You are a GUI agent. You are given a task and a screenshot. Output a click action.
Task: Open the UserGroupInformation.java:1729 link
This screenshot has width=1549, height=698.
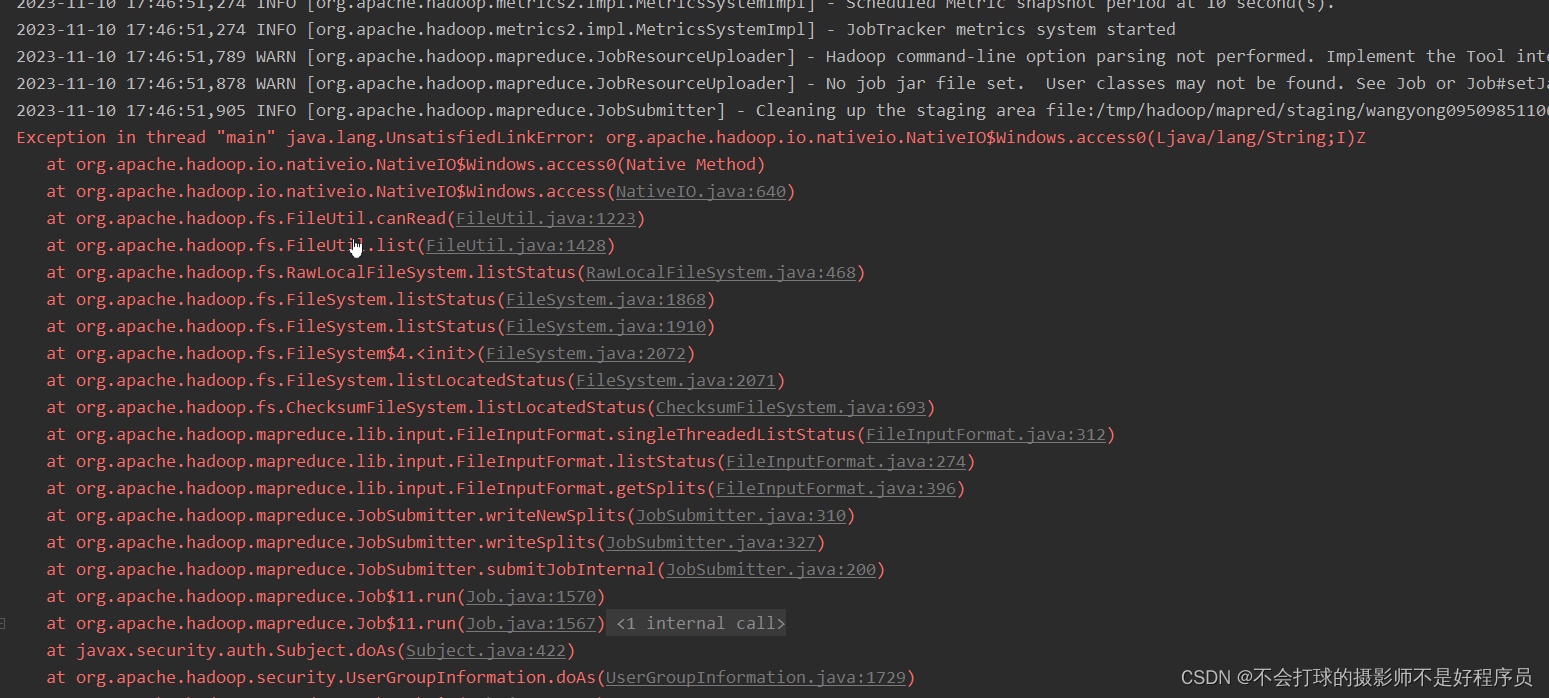coord(757,677)
